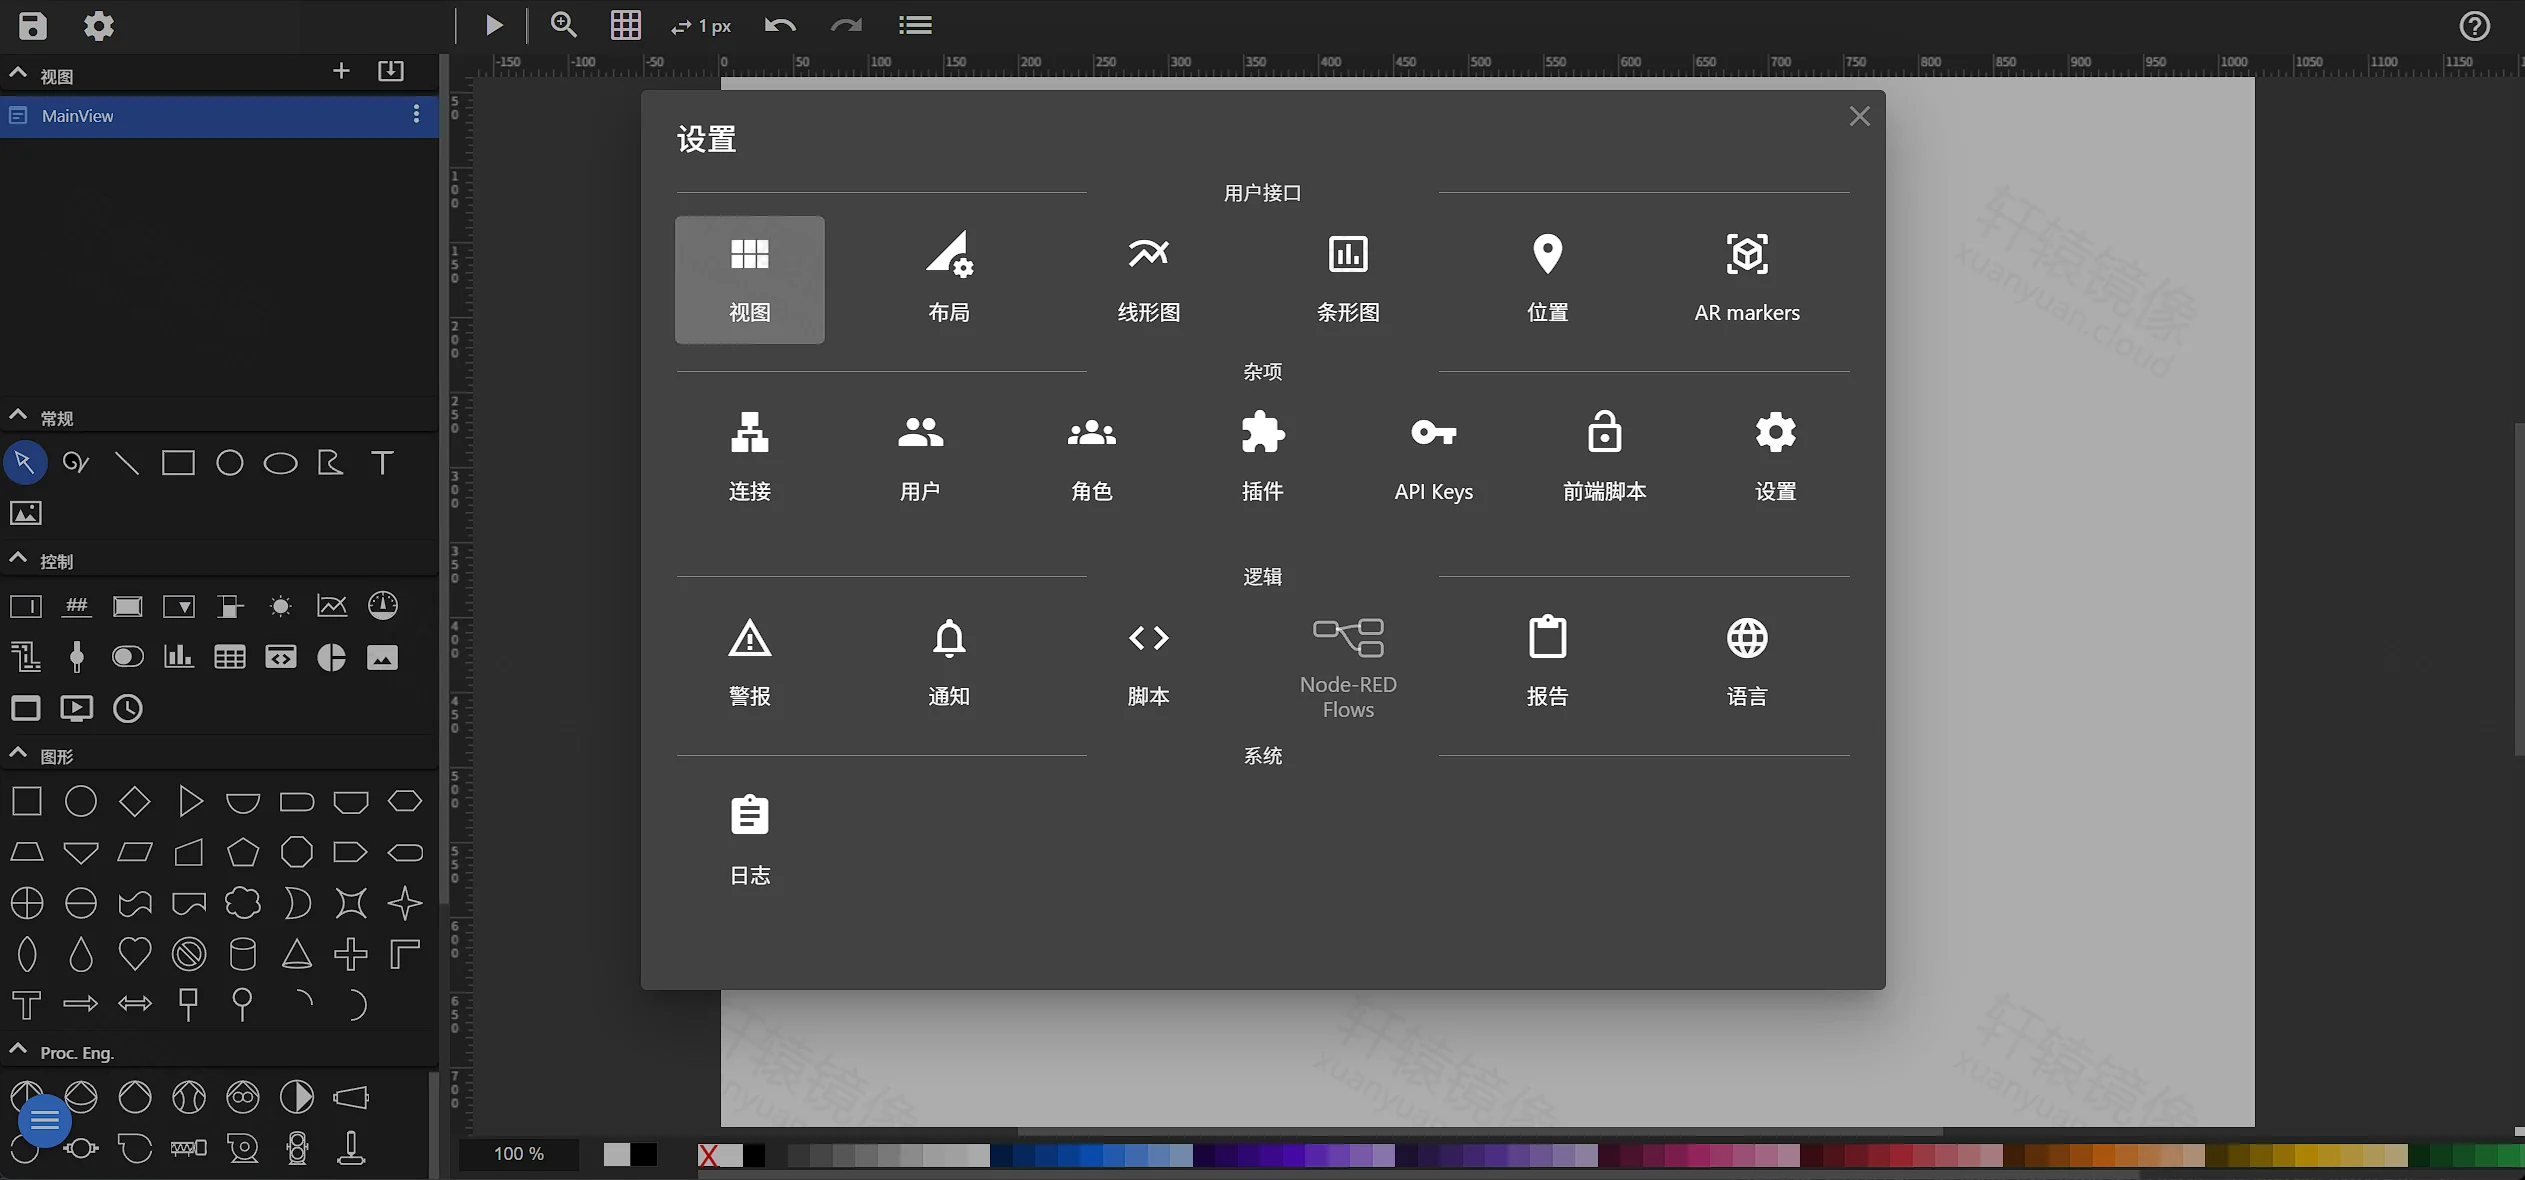Open the AR markers settings

[x=1747, y=280]
